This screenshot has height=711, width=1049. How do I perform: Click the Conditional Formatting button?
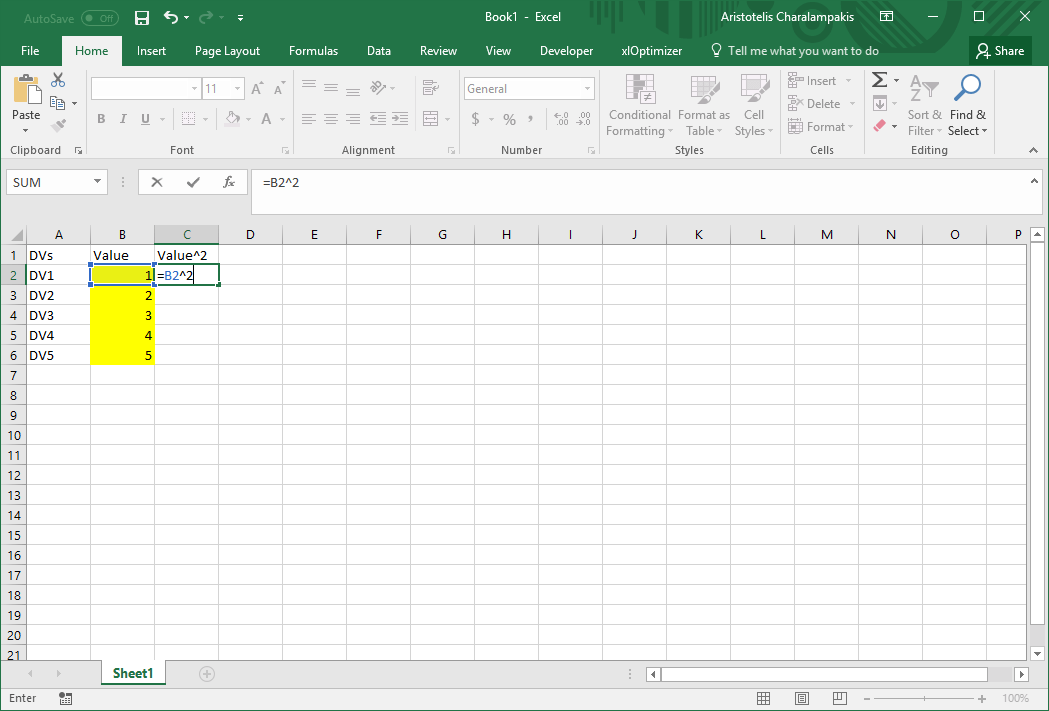639,105
